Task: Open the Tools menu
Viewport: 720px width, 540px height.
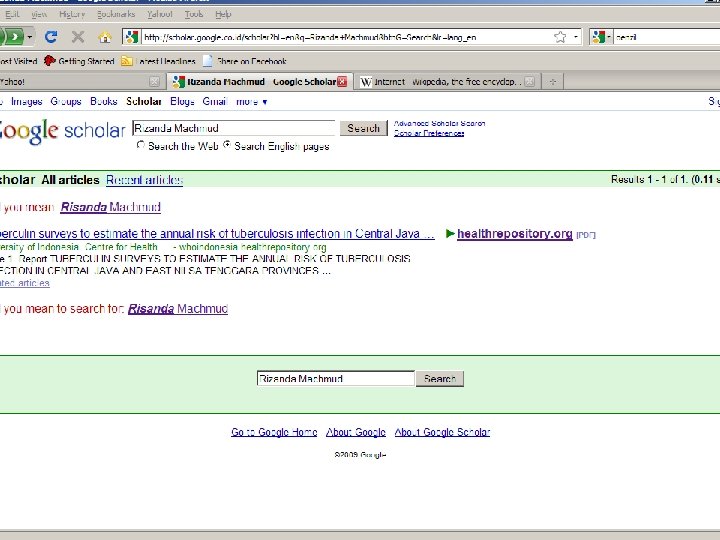Action: (x=194, y=14)
